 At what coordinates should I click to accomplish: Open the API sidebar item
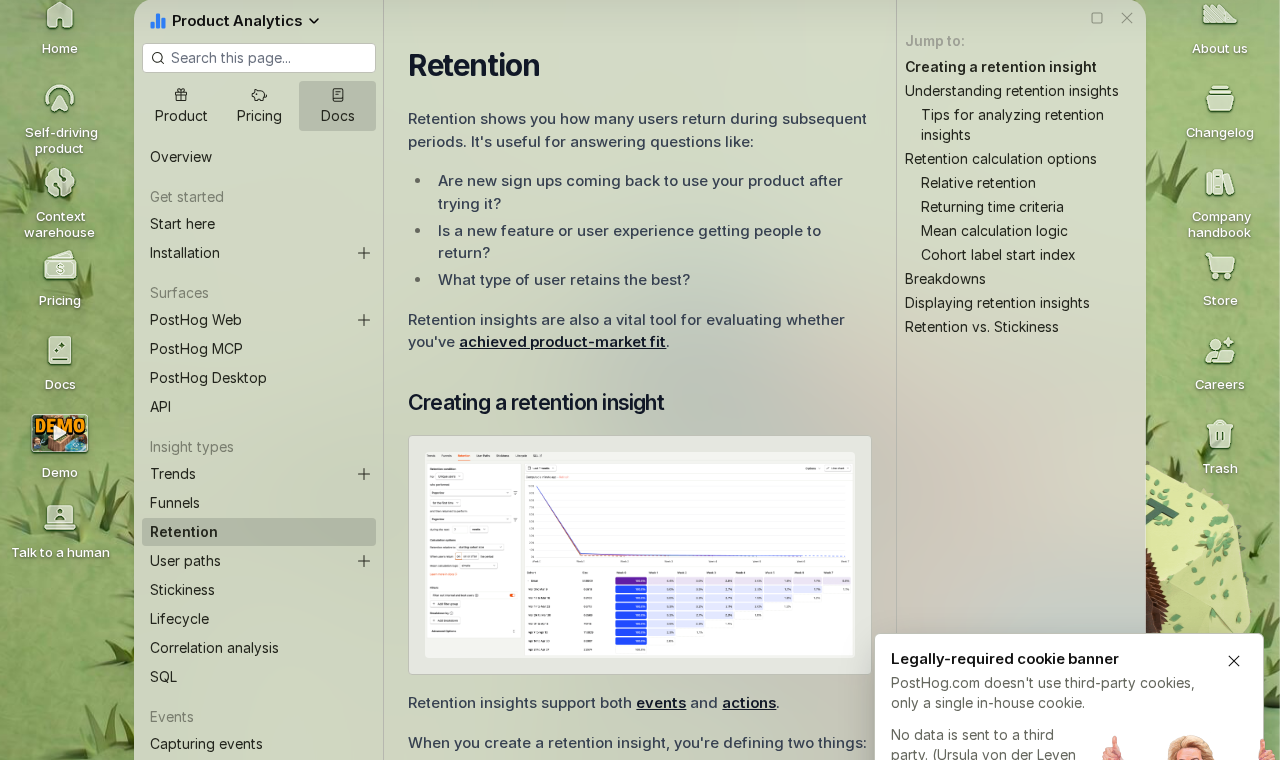(259, 407)
